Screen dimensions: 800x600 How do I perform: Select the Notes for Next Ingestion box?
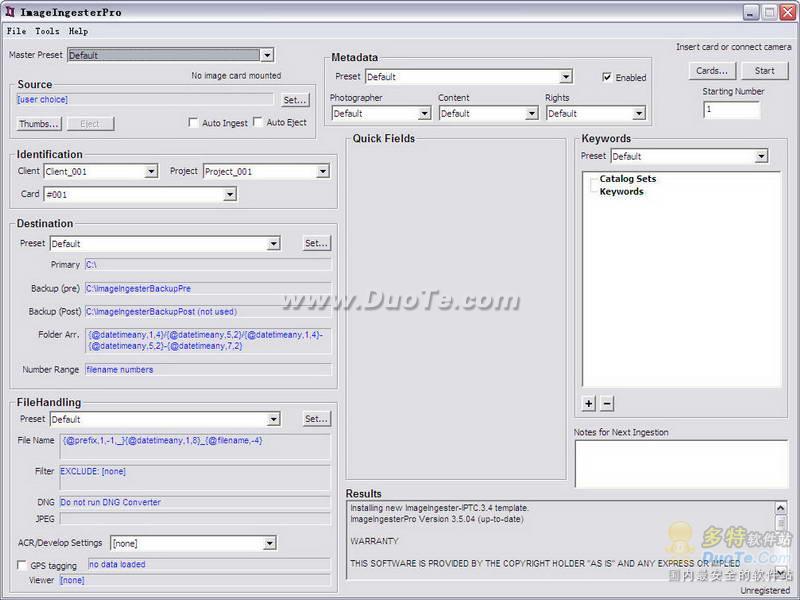click(x=682, y=464)
